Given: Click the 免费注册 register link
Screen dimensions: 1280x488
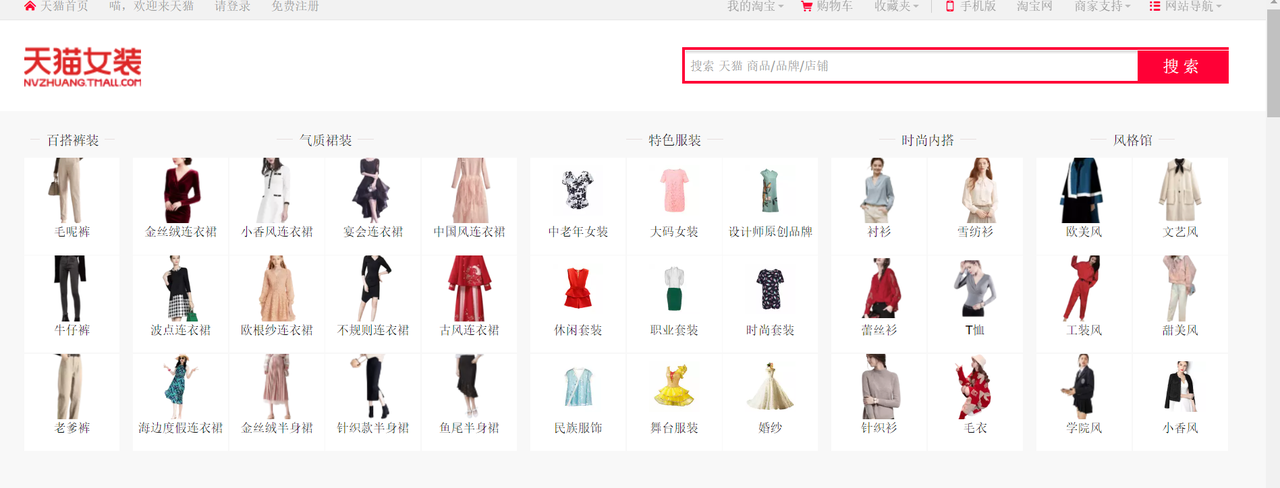Looking at the screenshot, I should [295, 6].
